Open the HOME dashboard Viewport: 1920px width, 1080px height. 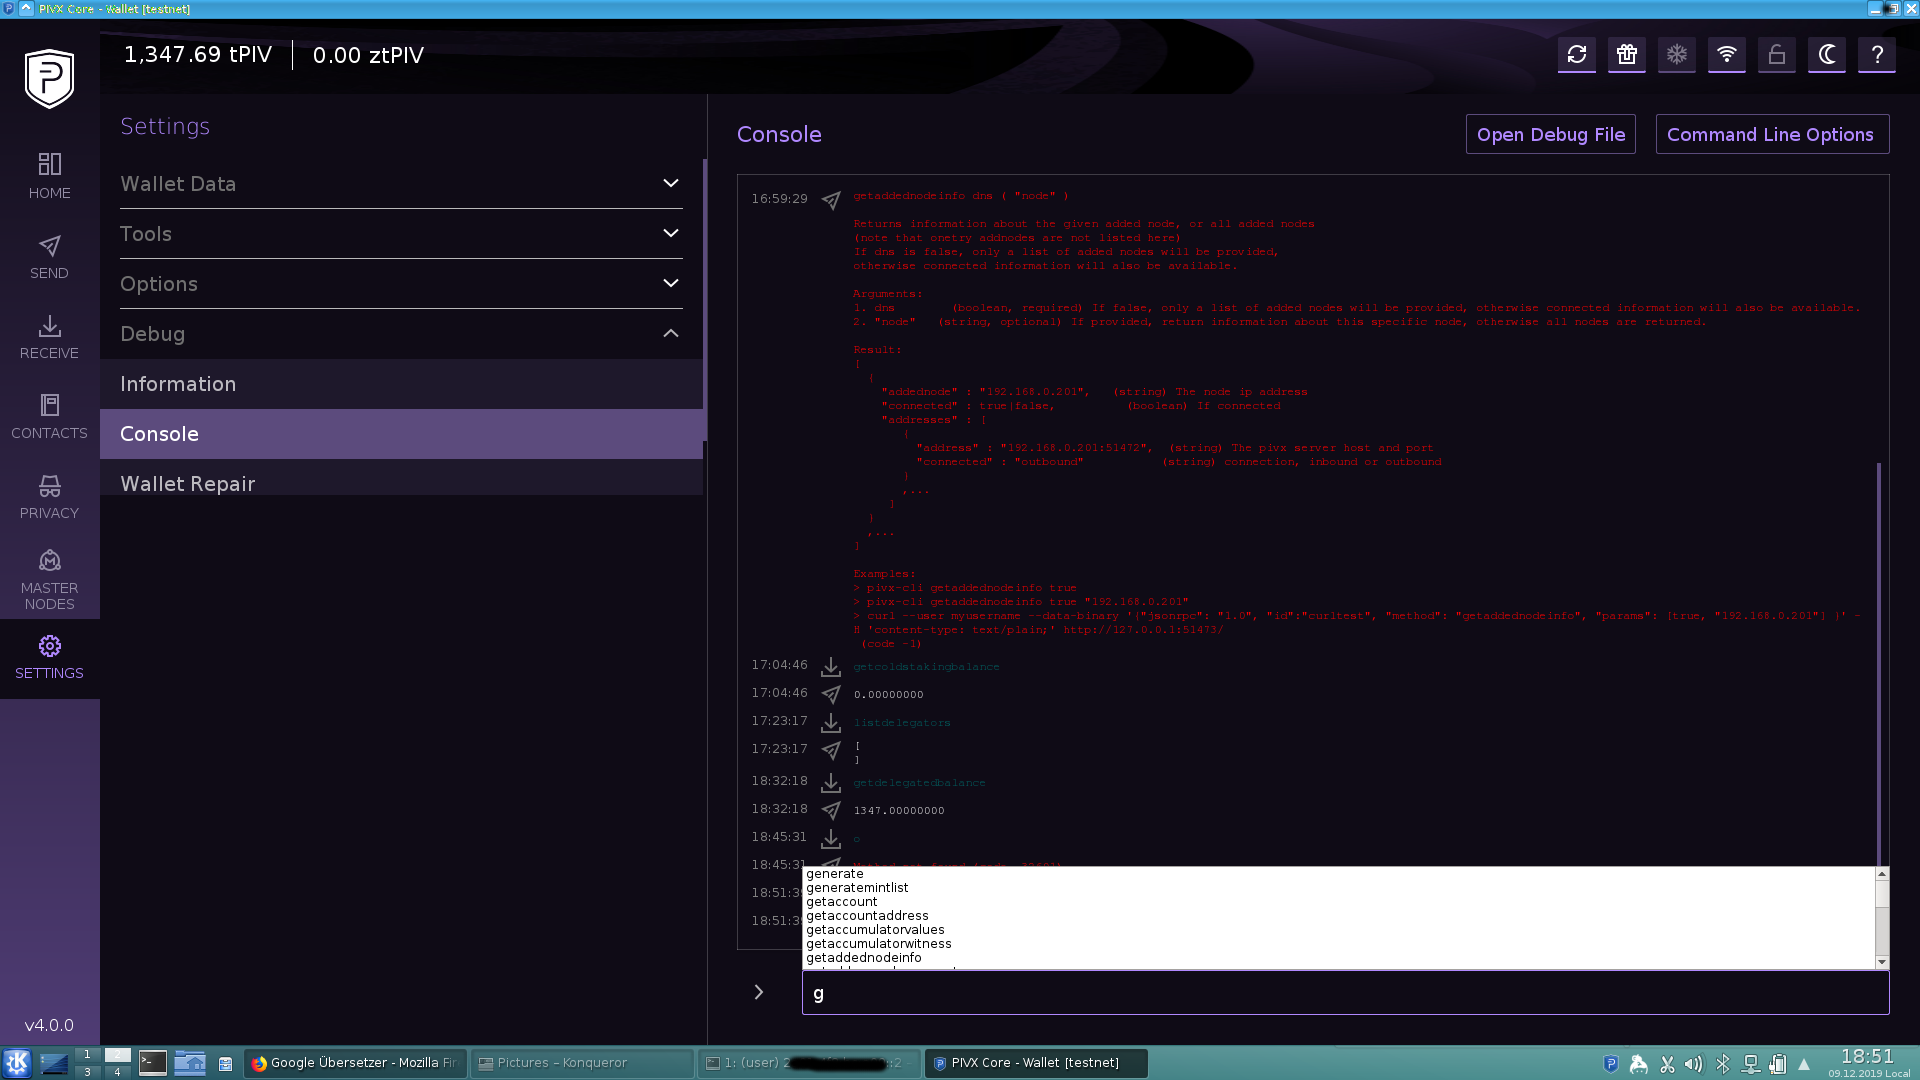[49, 176]
